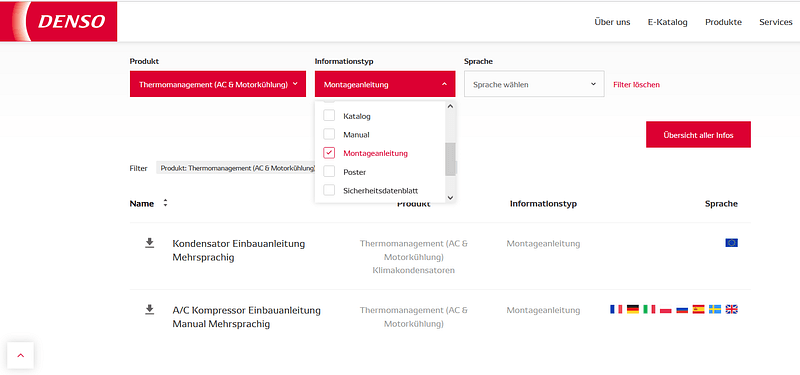This screenshot has height=375, width=800.
Task: Select the German flag for A/C Kompressor
Action: coord(633,309)
